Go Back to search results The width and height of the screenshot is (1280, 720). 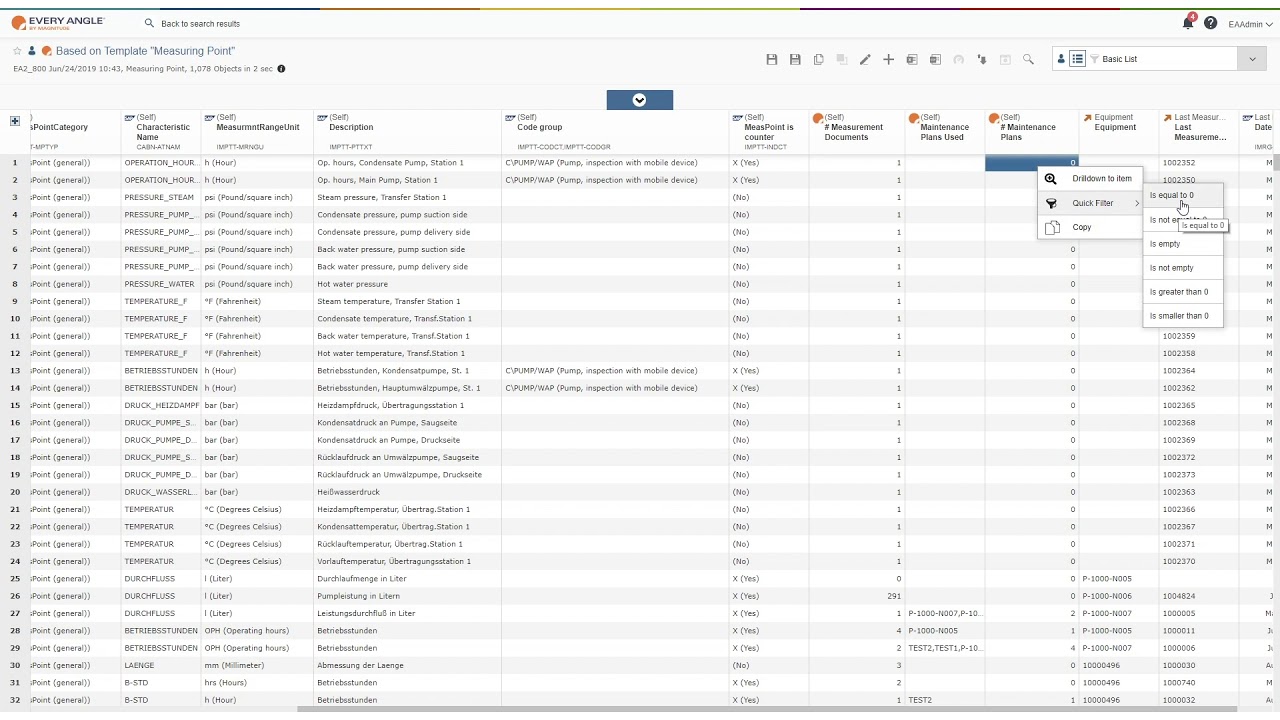(200, 24)
